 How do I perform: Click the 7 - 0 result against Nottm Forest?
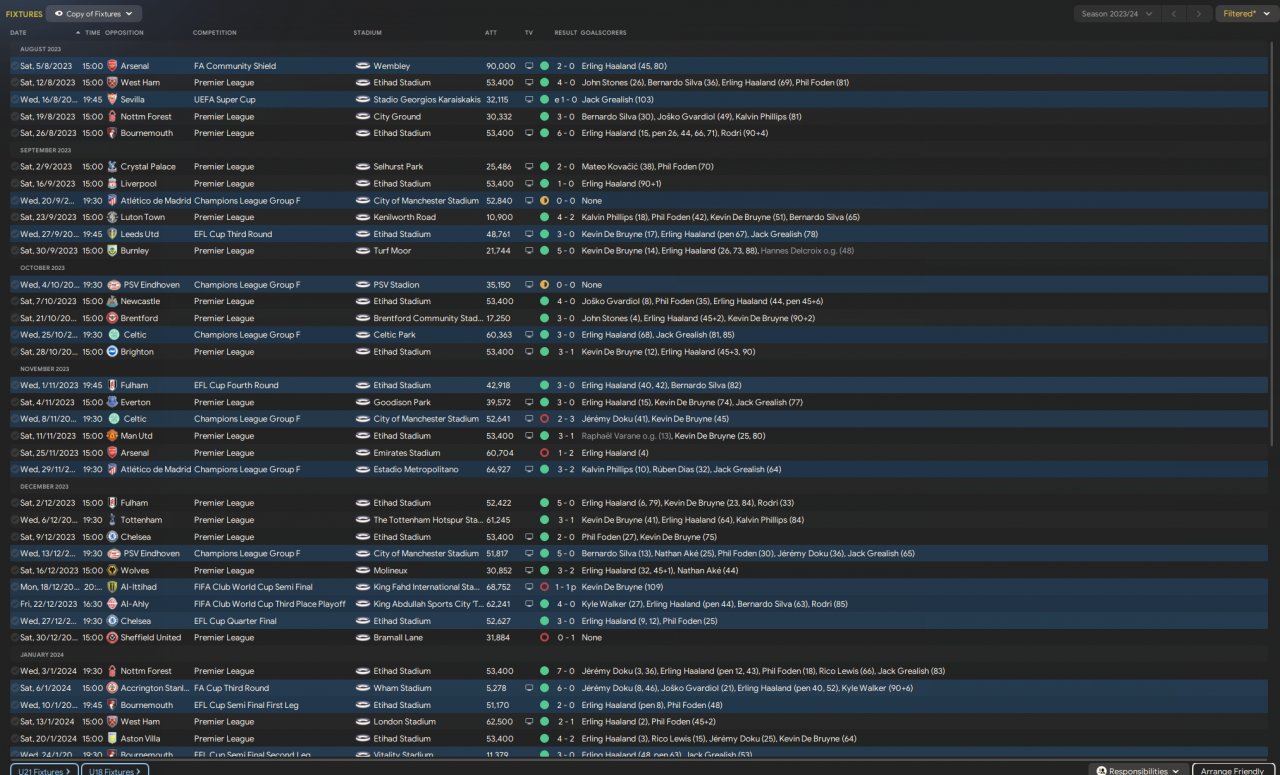coord(565,671)
